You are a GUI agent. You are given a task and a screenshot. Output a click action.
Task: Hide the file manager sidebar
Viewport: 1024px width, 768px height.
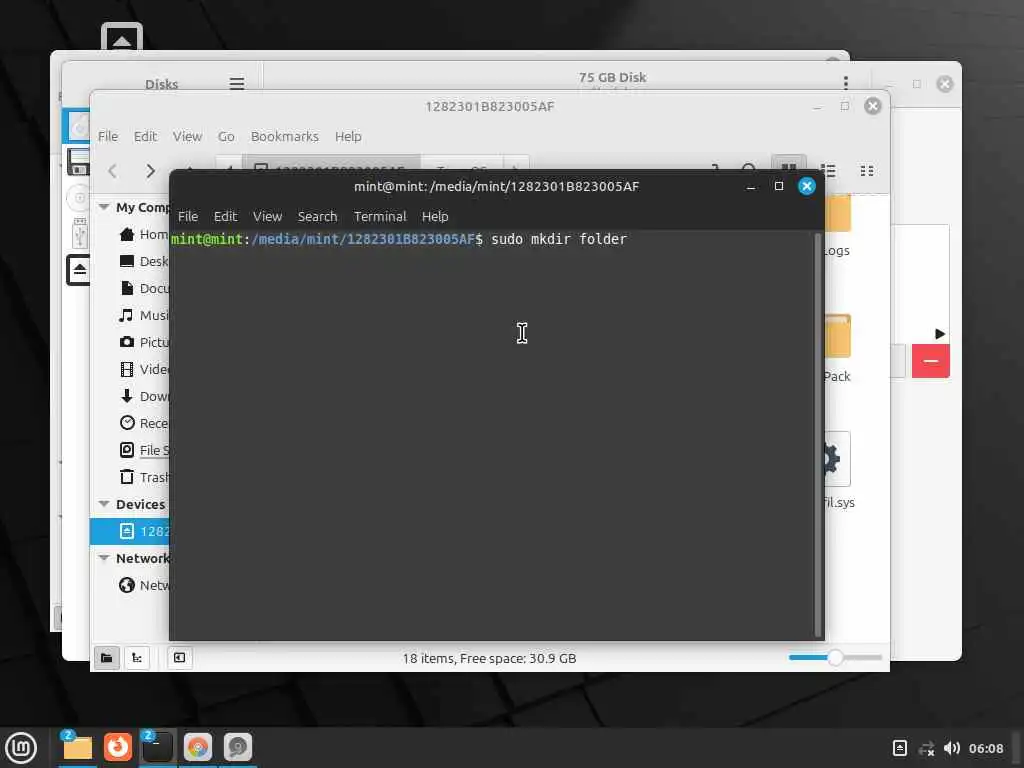(180, 658)
